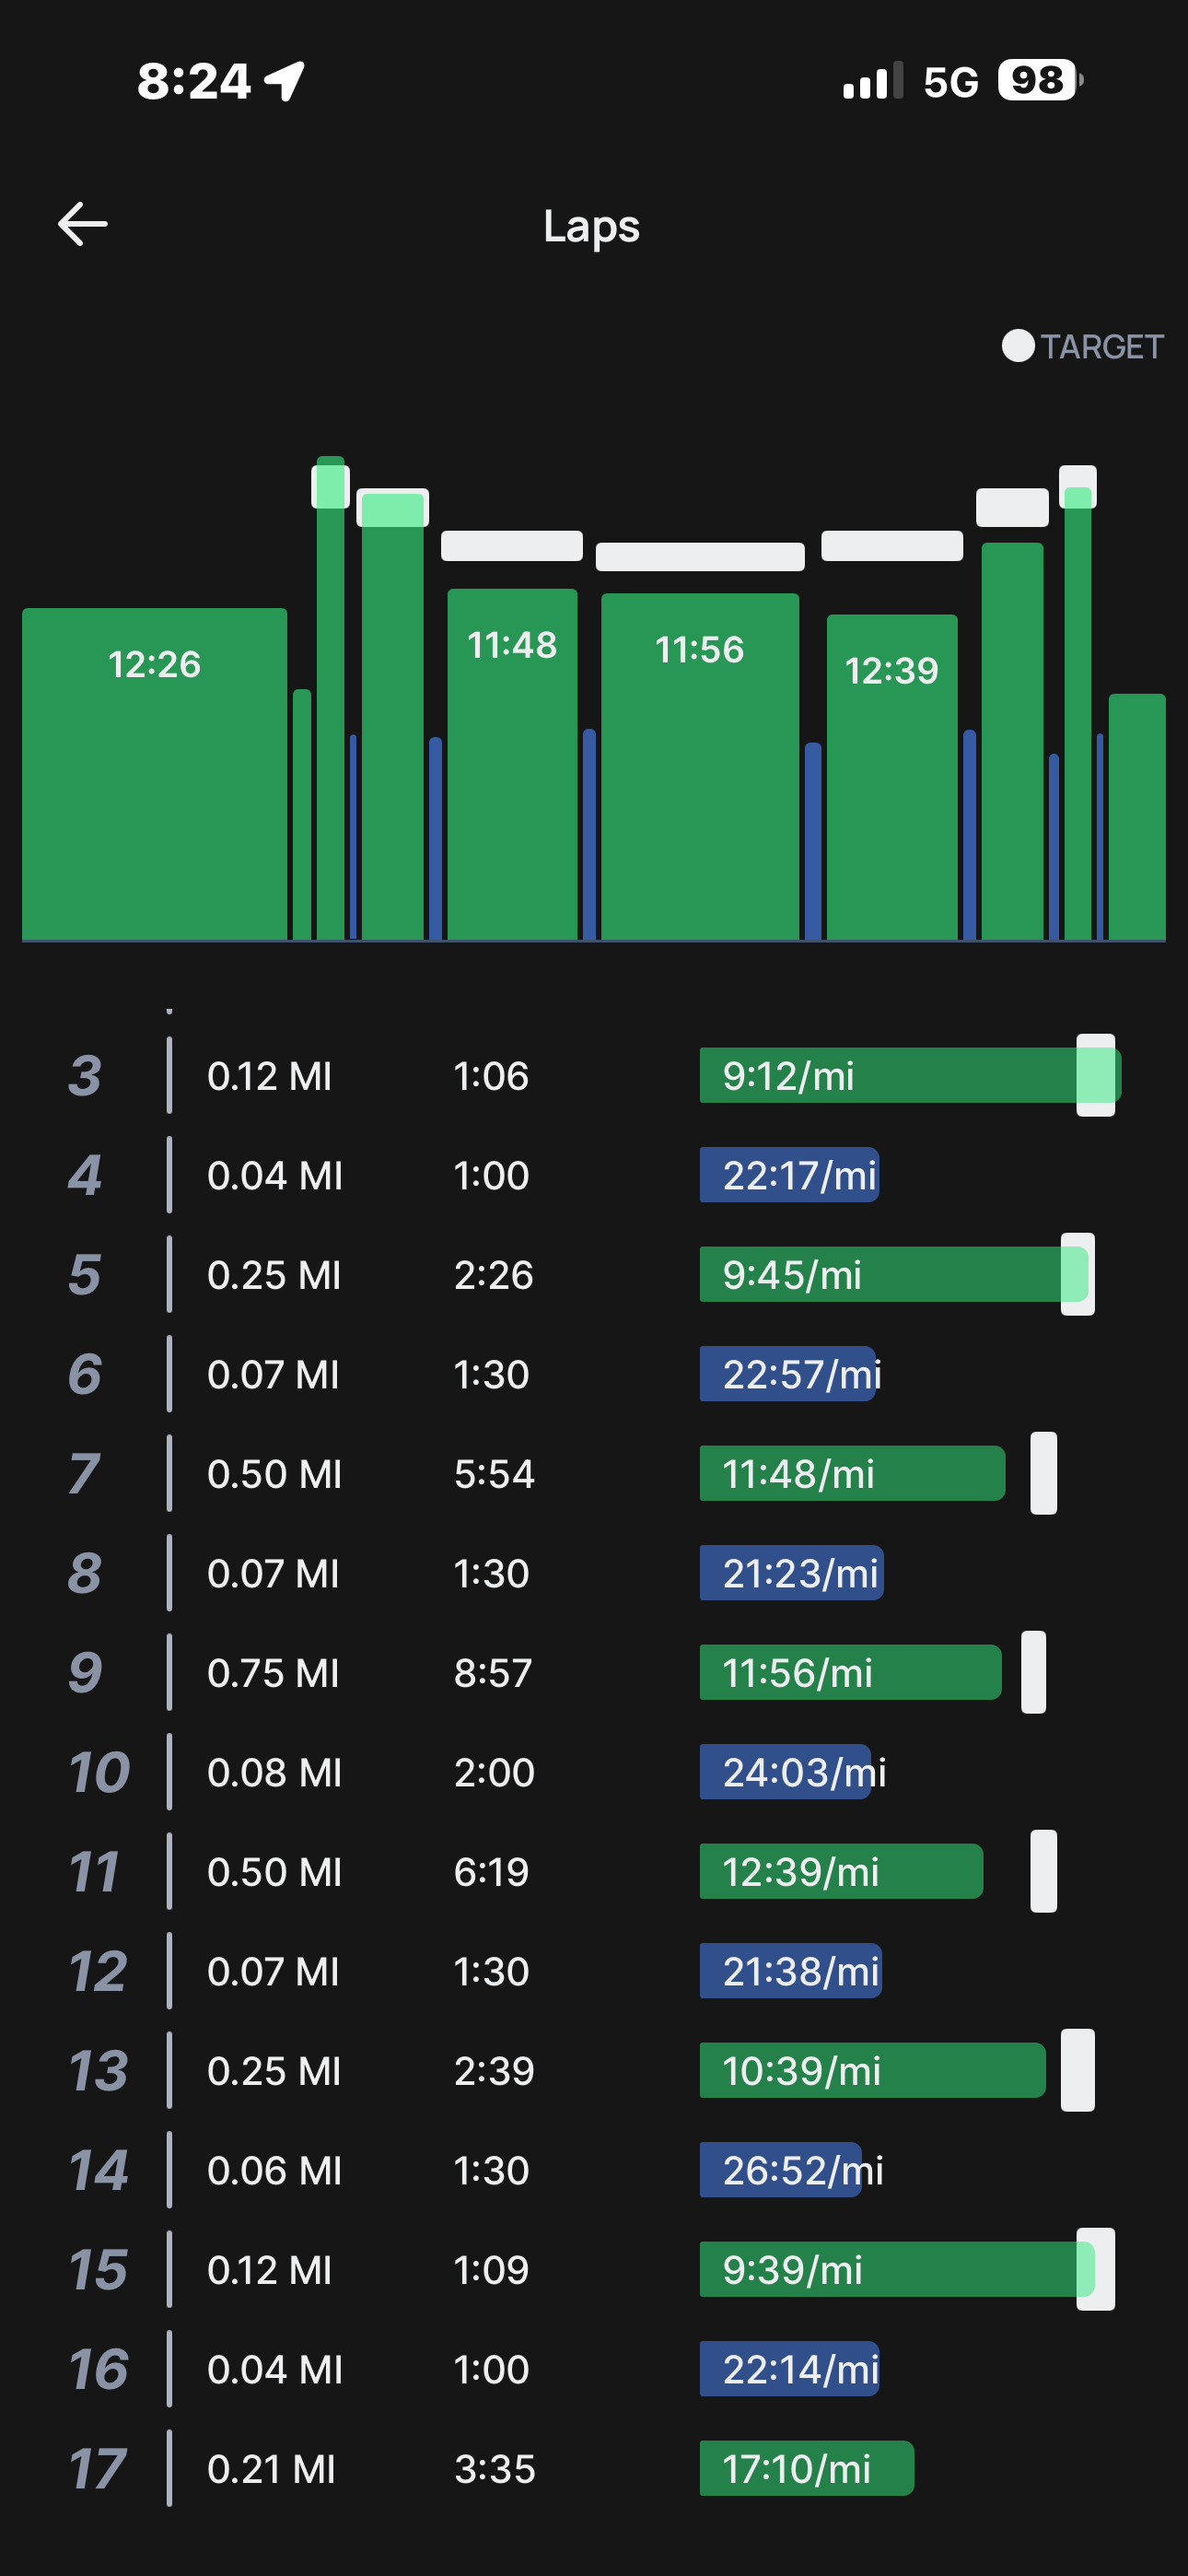
Task: Tap the 17:10/mi pace bar
Action: (806, 2468)
